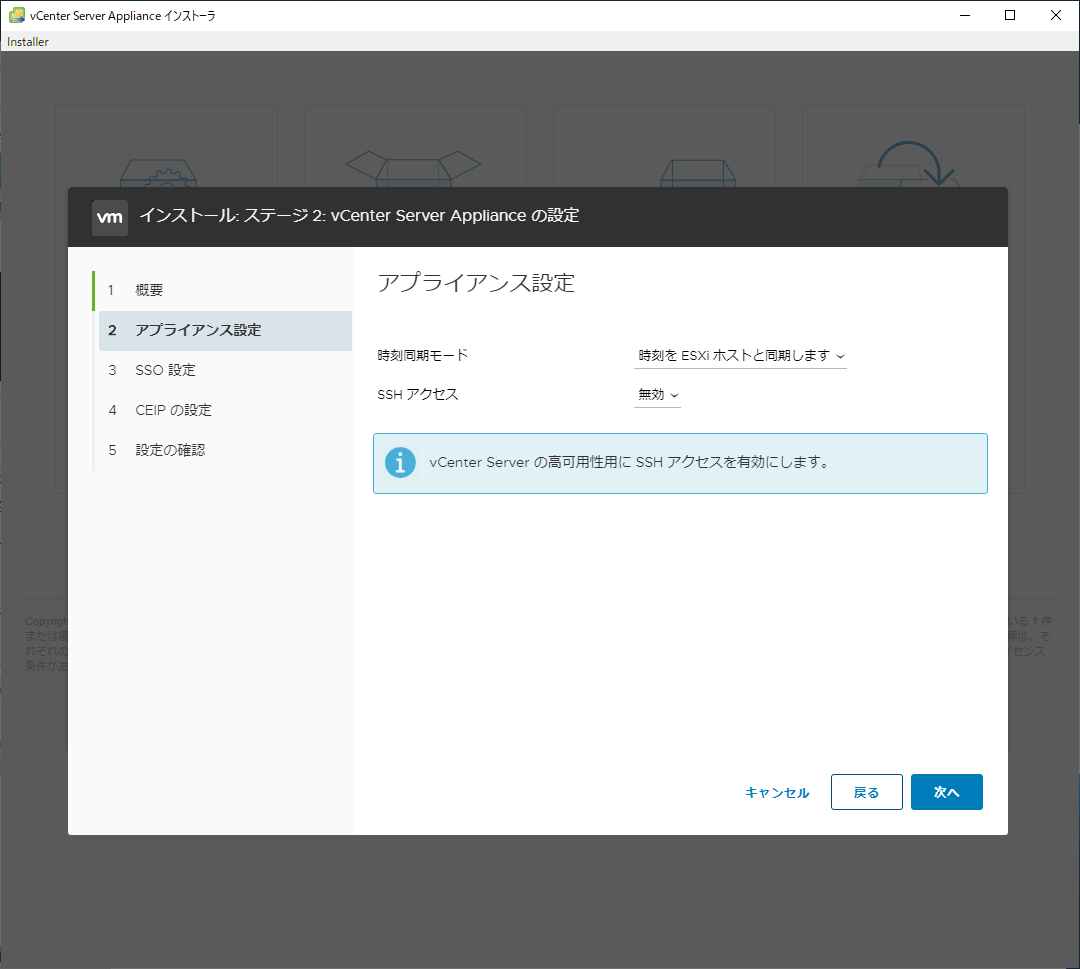Click the vm logo in dialog header

110,218
